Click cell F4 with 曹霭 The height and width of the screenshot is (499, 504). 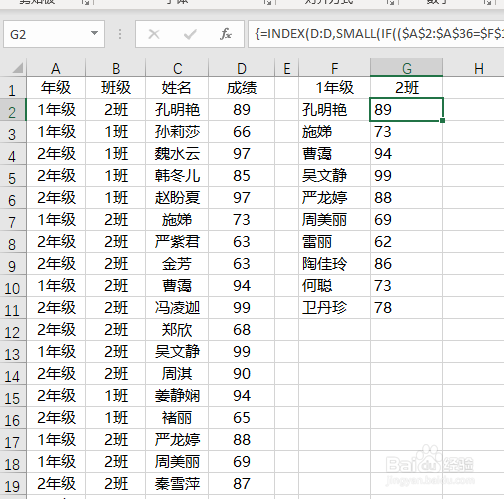tap(334, 153)
